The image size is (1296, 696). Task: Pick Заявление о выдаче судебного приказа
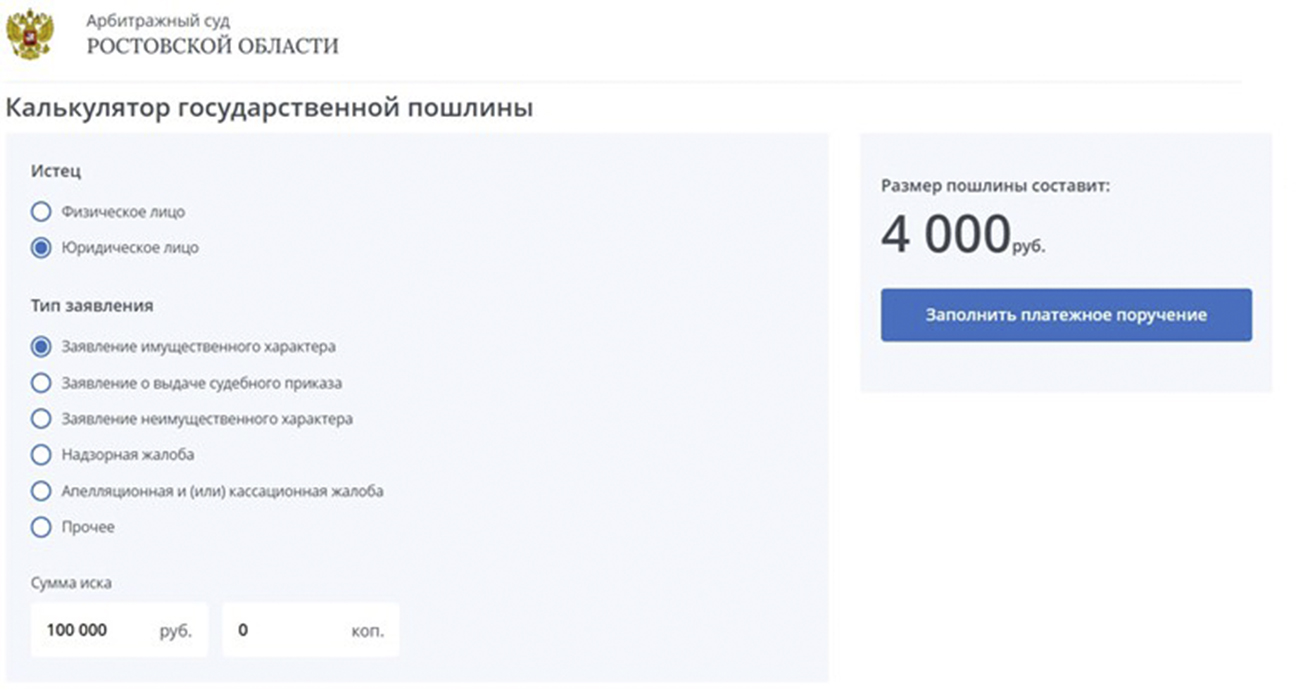41,383
